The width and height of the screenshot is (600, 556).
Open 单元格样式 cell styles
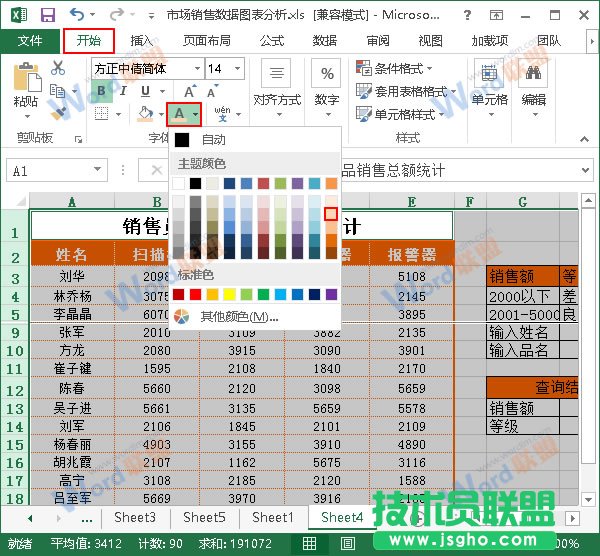(400, 114)
